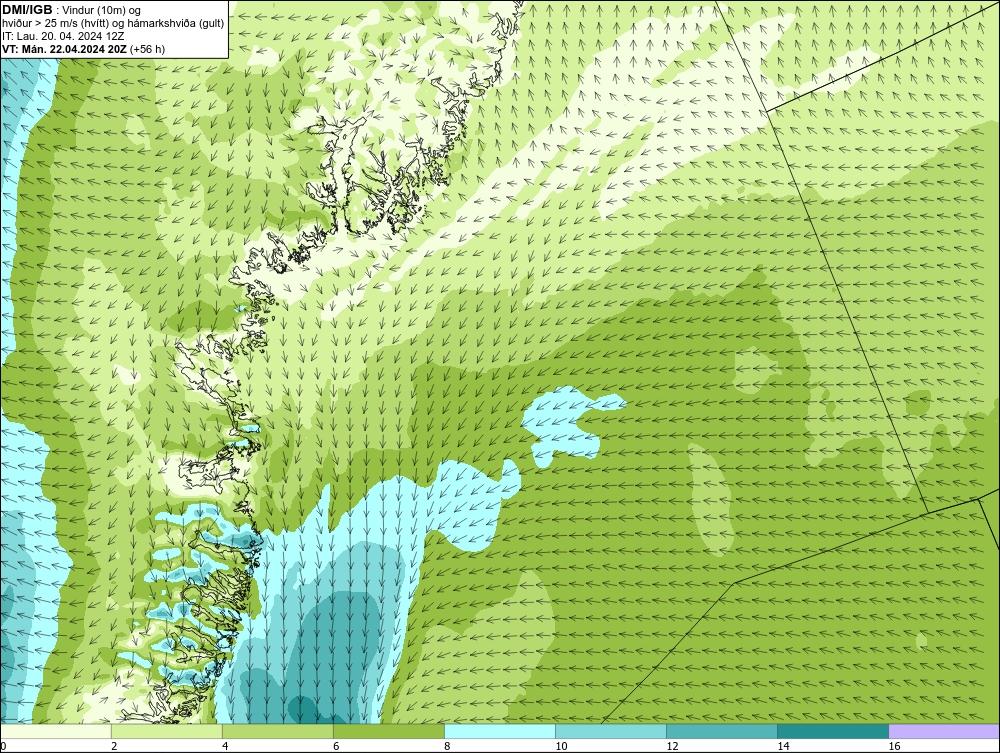Viewport: 1000px width, 753px height.
Task: Click the 'VT: Mán. 22.04.2024 20Z' line
Action: click(x=64, y=49)
